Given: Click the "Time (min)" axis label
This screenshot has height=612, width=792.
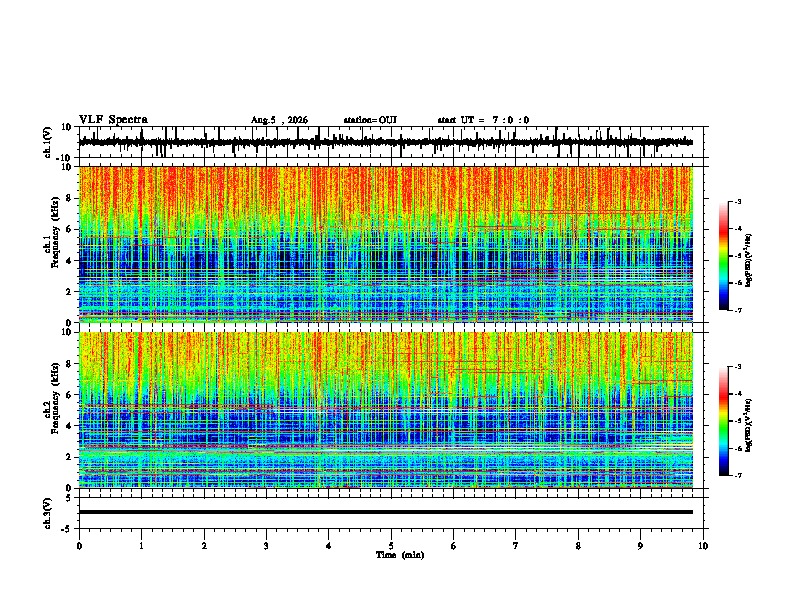Looking at the screenshot, I should [x=400, y=555].
